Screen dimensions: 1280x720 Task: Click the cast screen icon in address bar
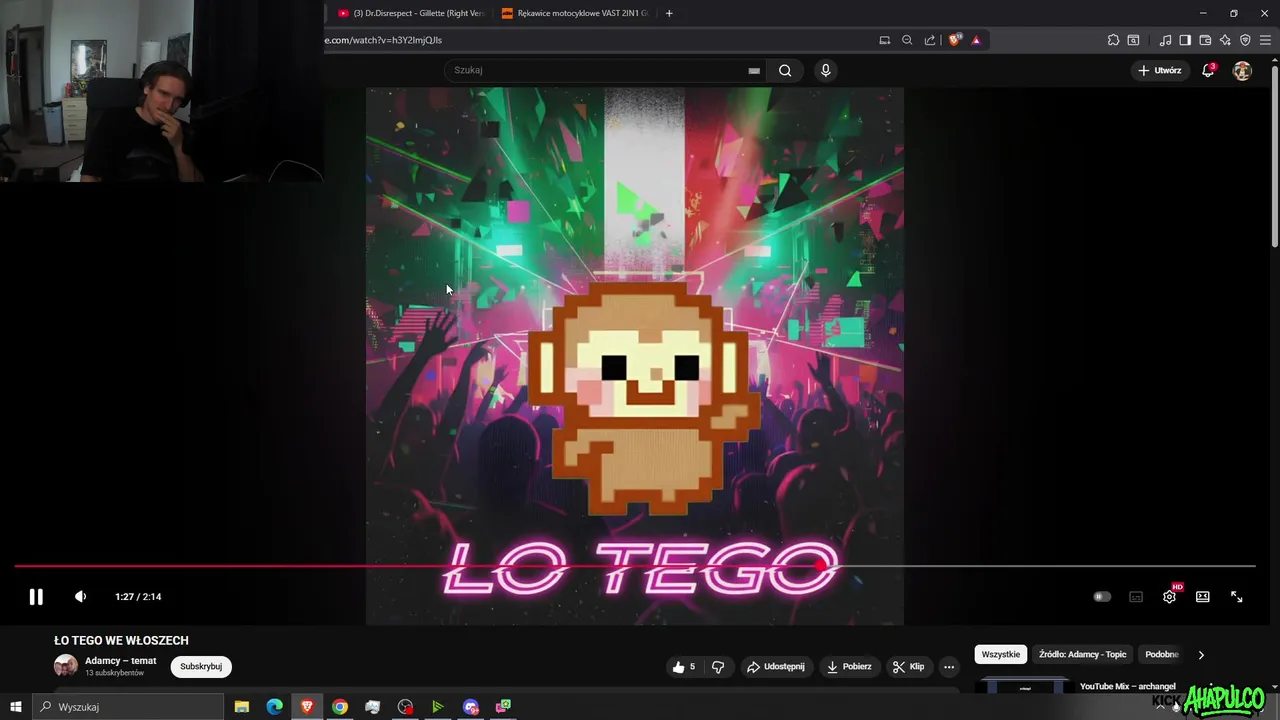884,40
